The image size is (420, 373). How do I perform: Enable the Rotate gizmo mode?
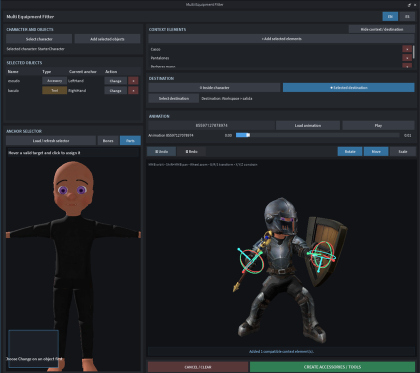[x=350, y=151]
